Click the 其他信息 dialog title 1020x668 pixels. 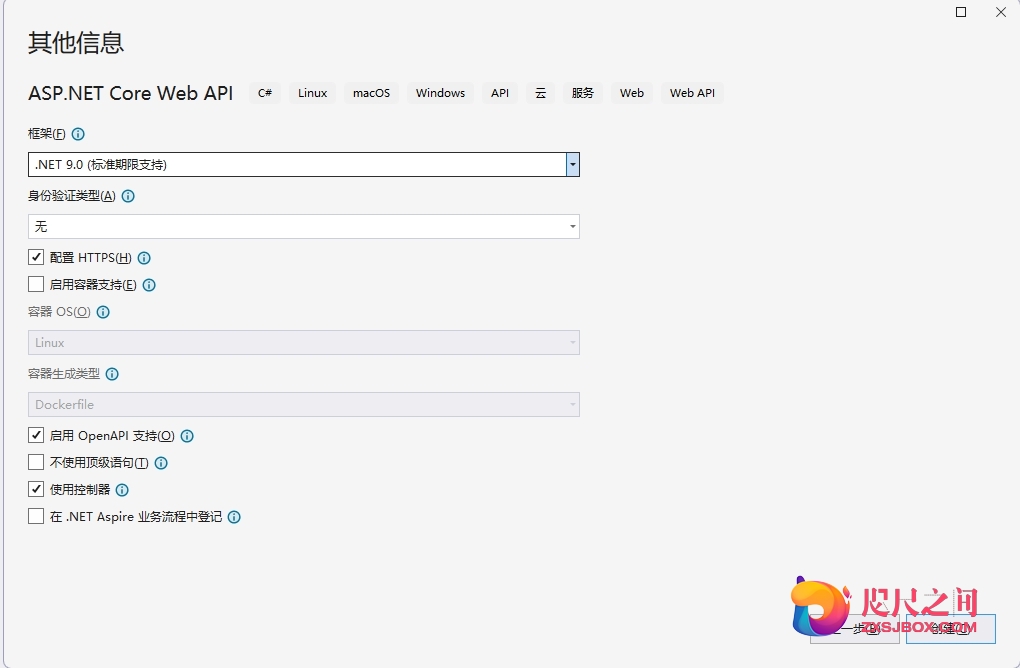coord(76,43)
